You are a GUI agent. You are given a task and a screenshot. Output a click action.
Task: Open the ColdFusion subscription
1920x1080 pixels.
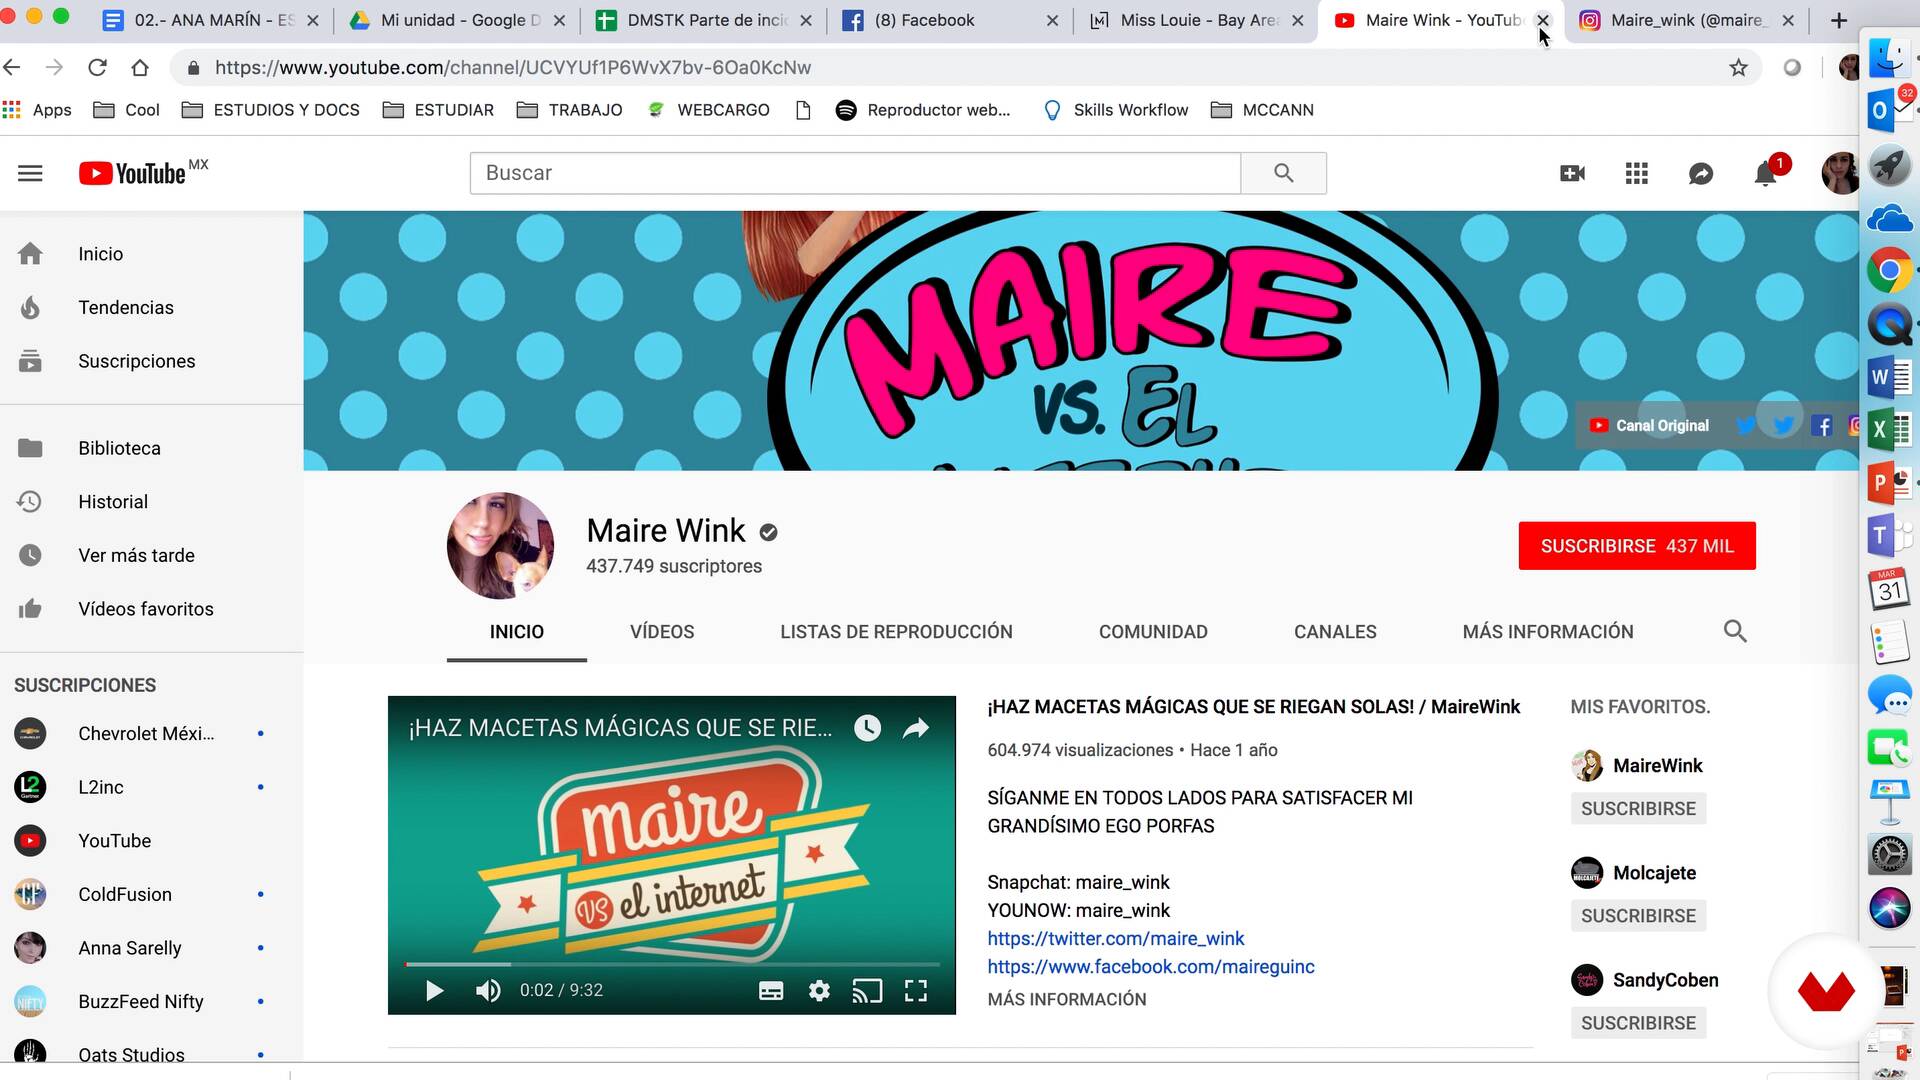(125, 894)
